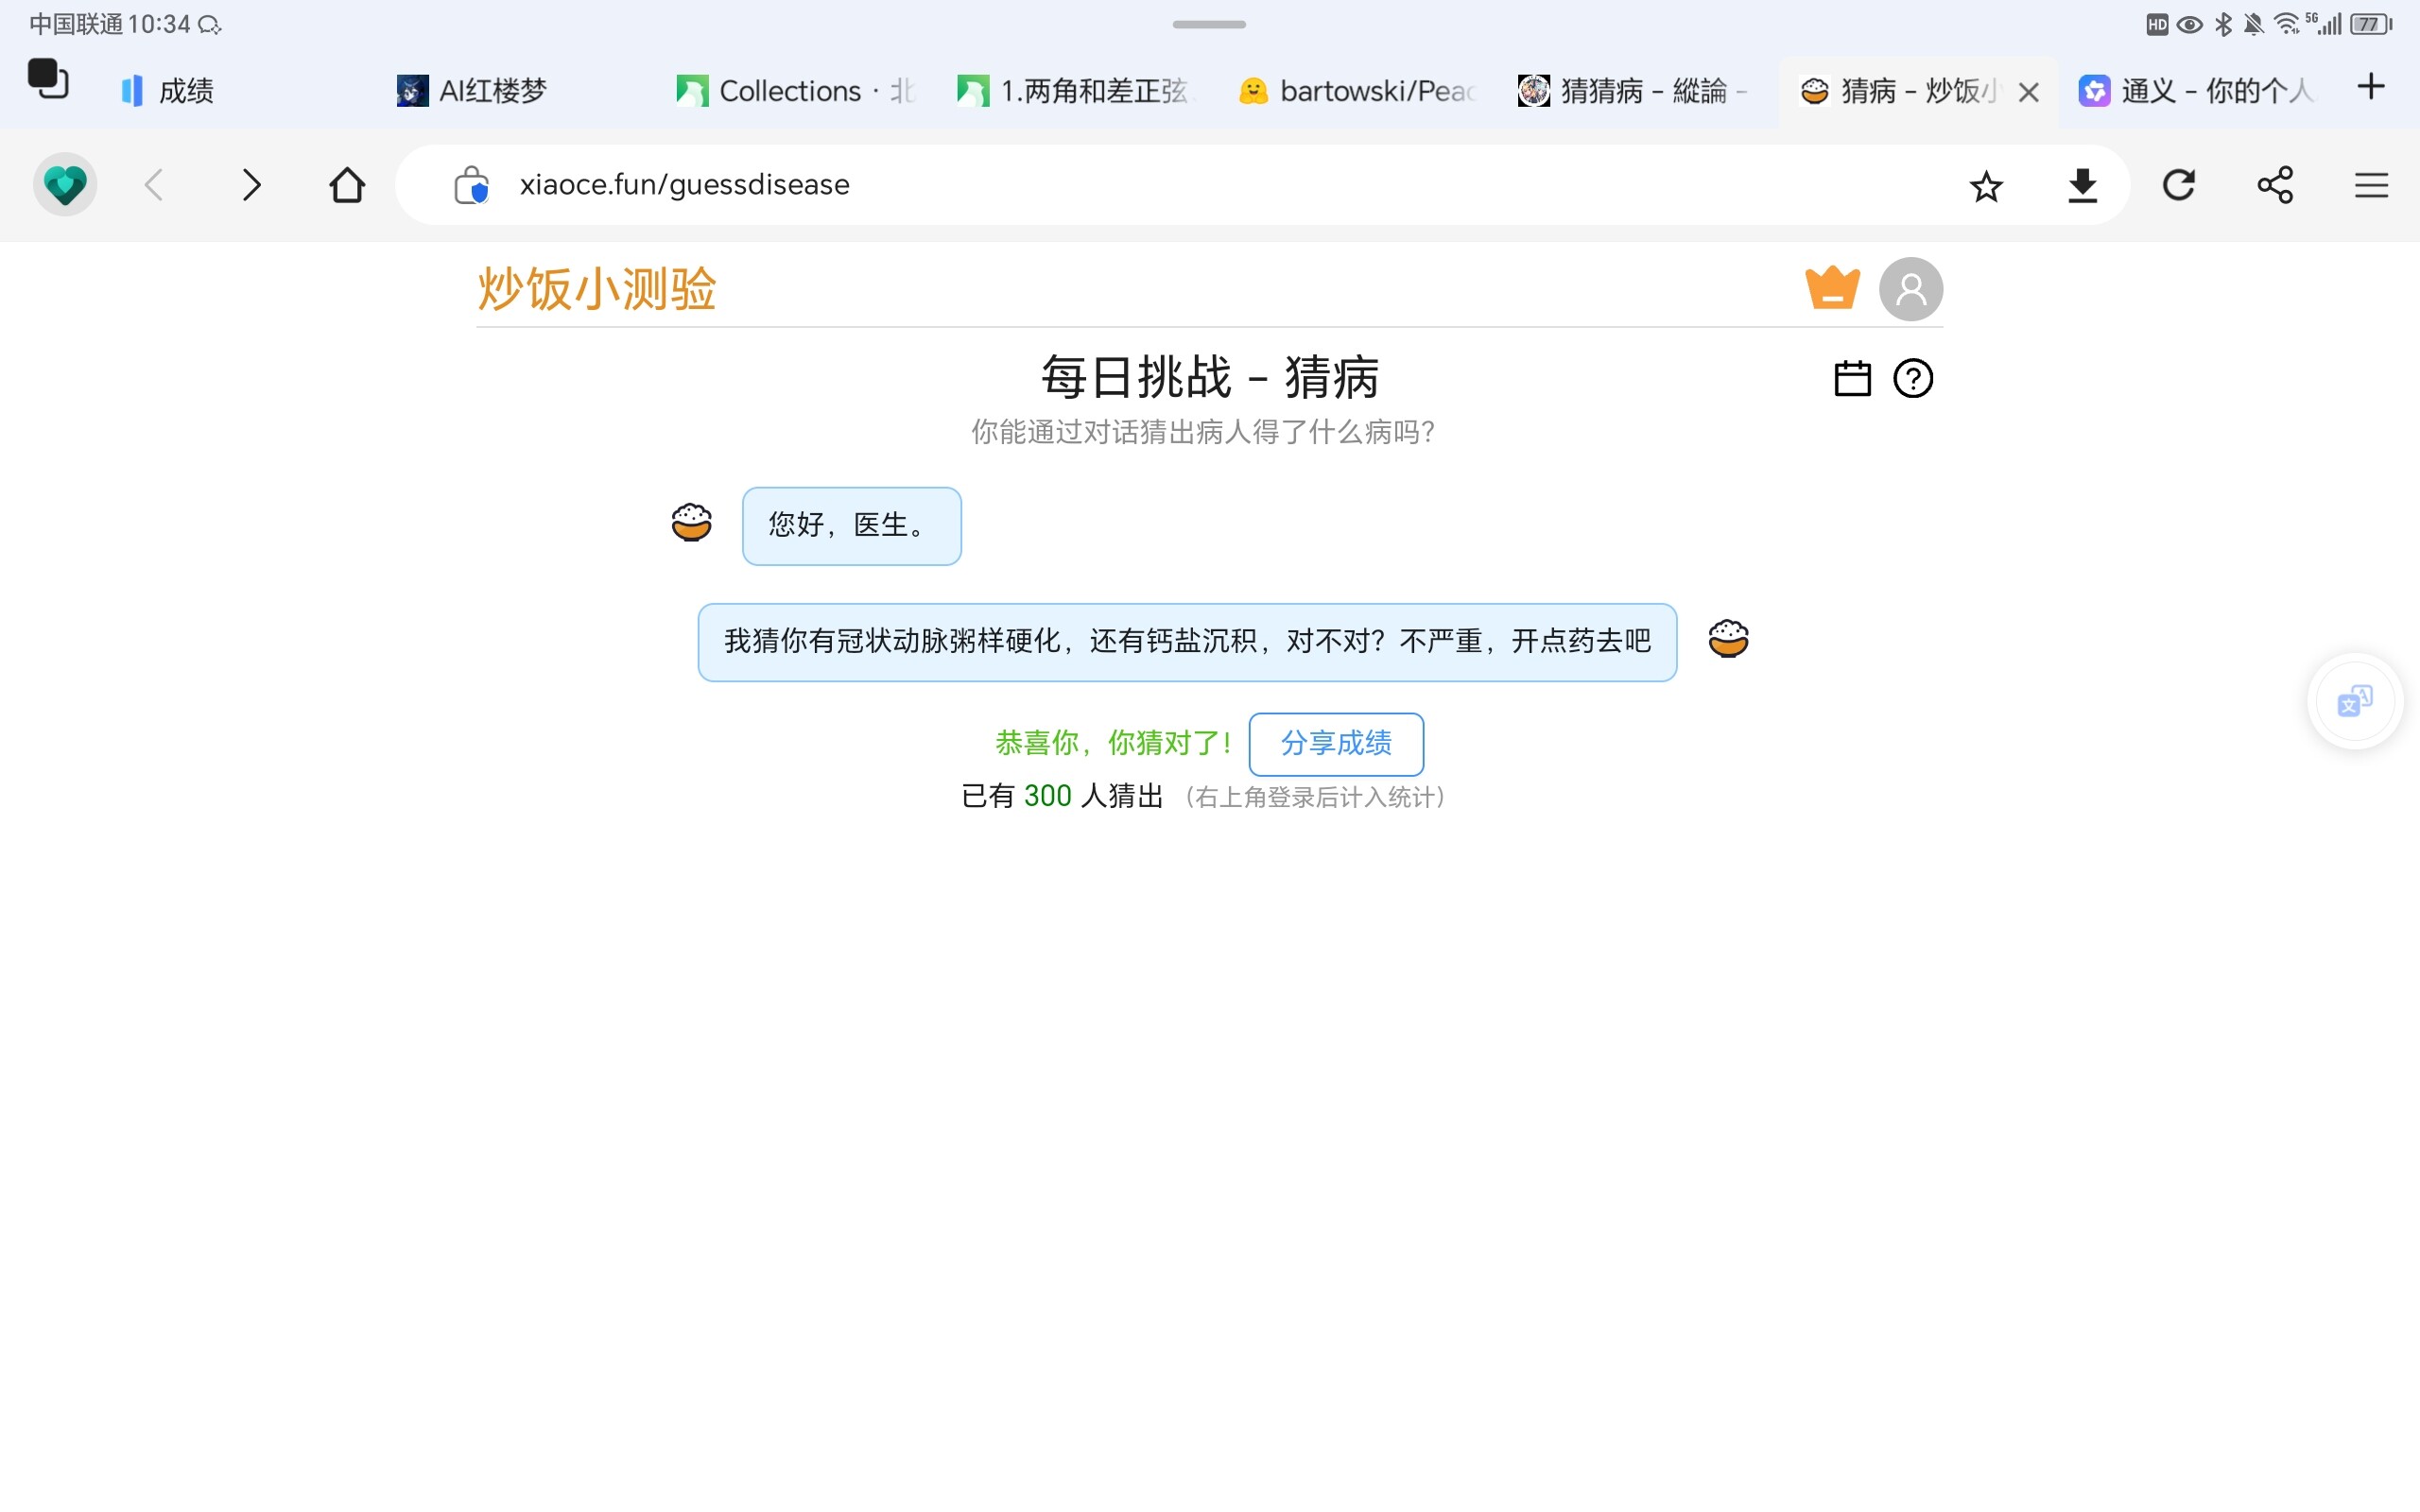Click the user profile avatar

point(1910,289)
